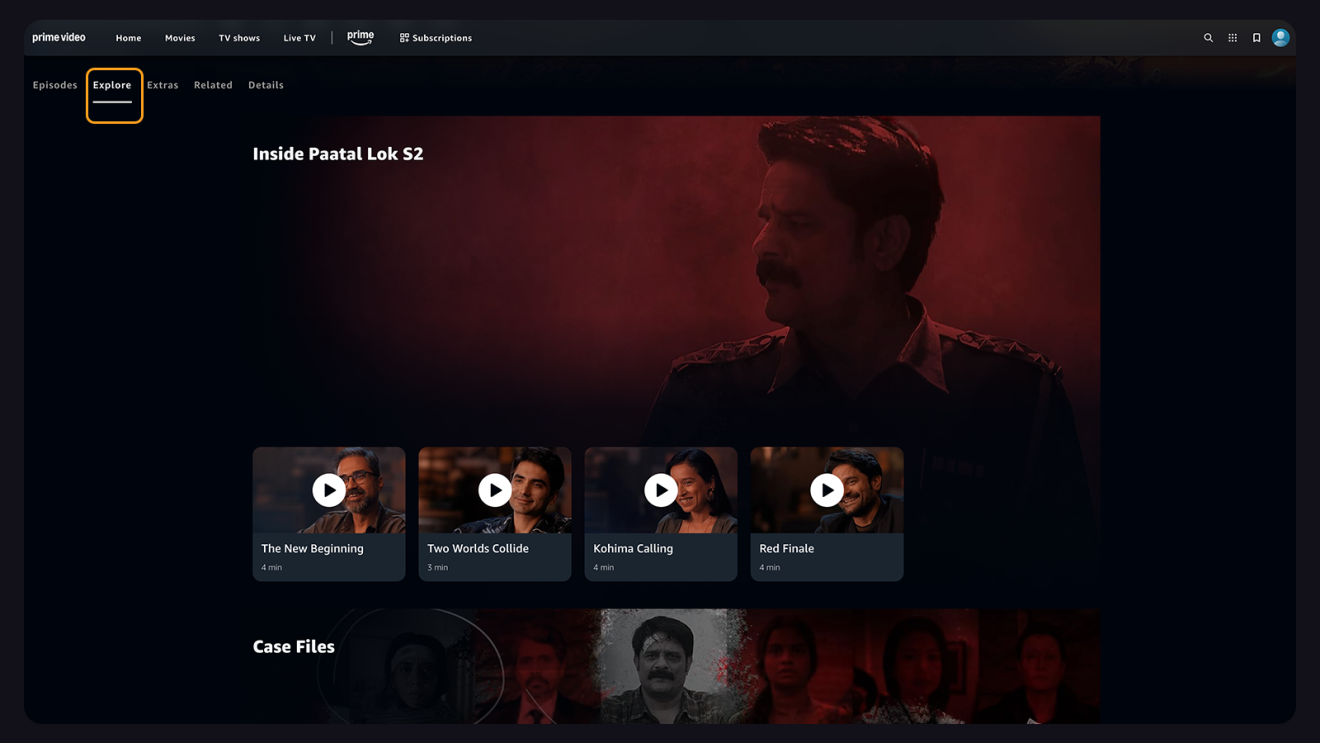
Task: Switch to the Extras tab
Action: click(x=163, y=85)
